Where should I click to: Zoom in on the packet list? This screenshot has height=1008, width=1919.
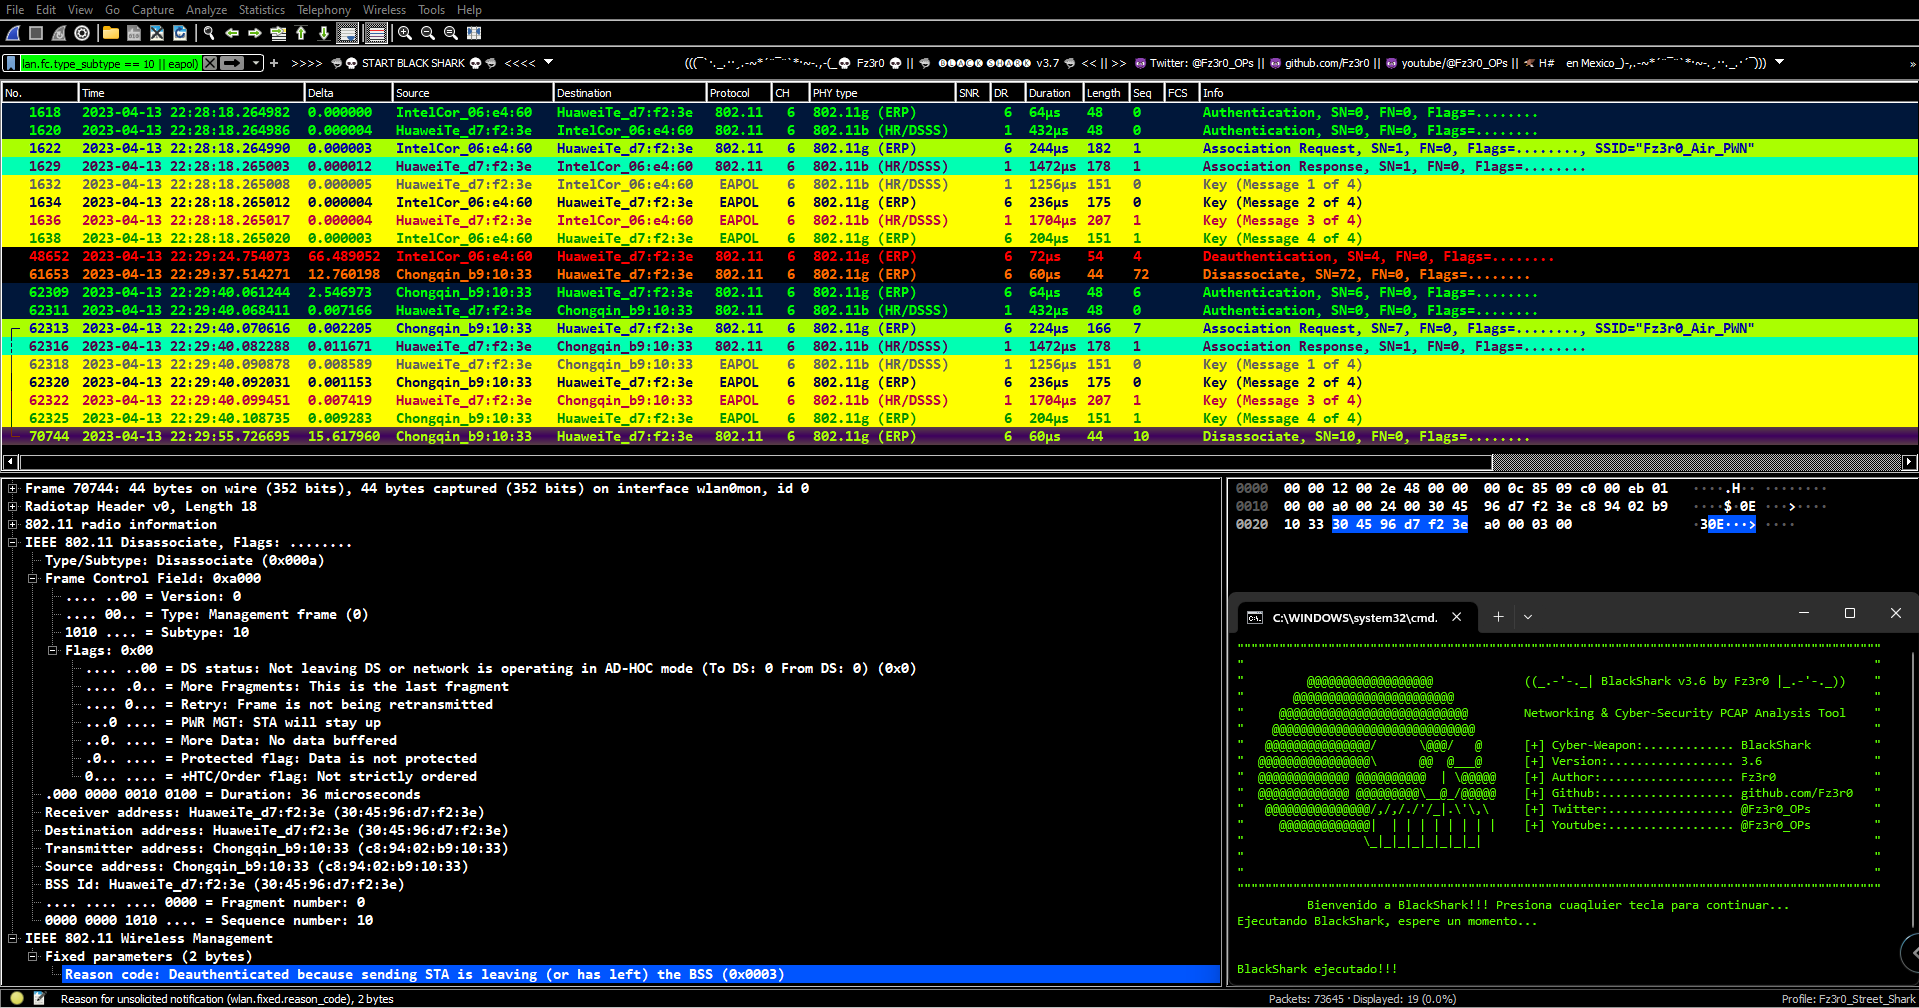pos(405,33)
